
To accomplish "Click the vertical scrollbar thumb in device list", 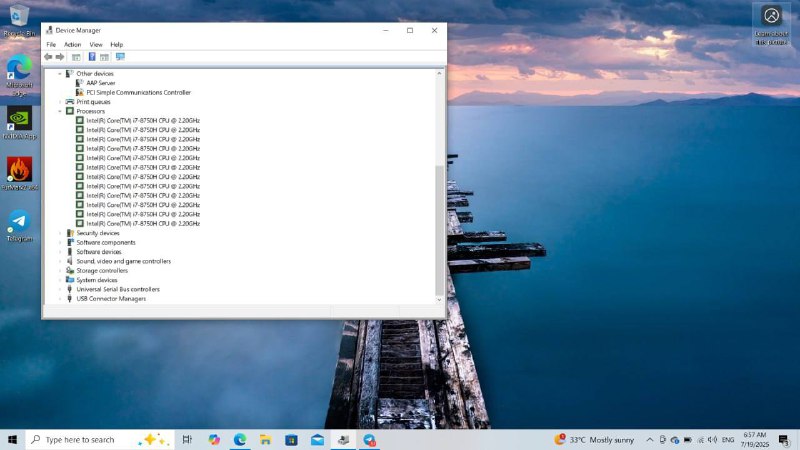I will tap(439, 231).
